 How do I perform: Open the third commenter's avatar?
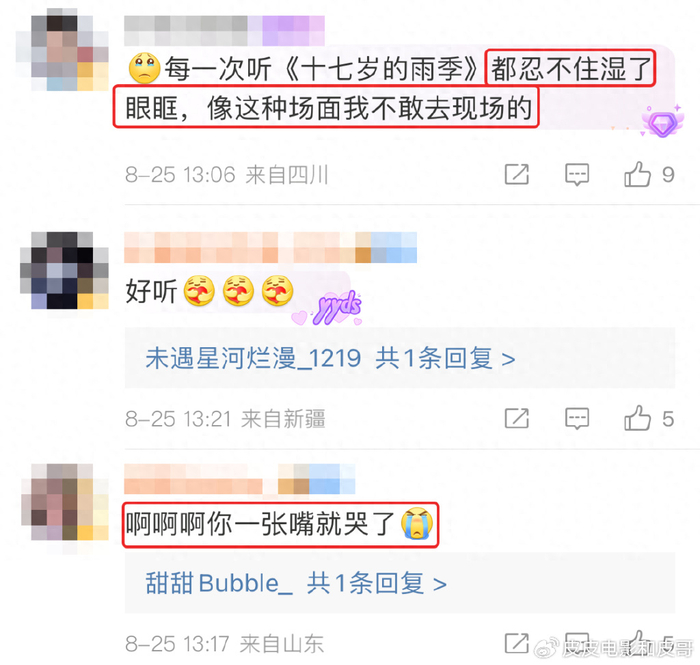pyautogui.click(x=65, y=502)
